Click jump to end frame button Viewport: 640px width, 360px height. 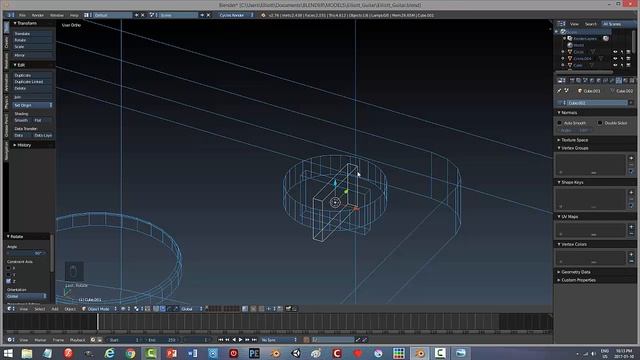pos(254,340)
